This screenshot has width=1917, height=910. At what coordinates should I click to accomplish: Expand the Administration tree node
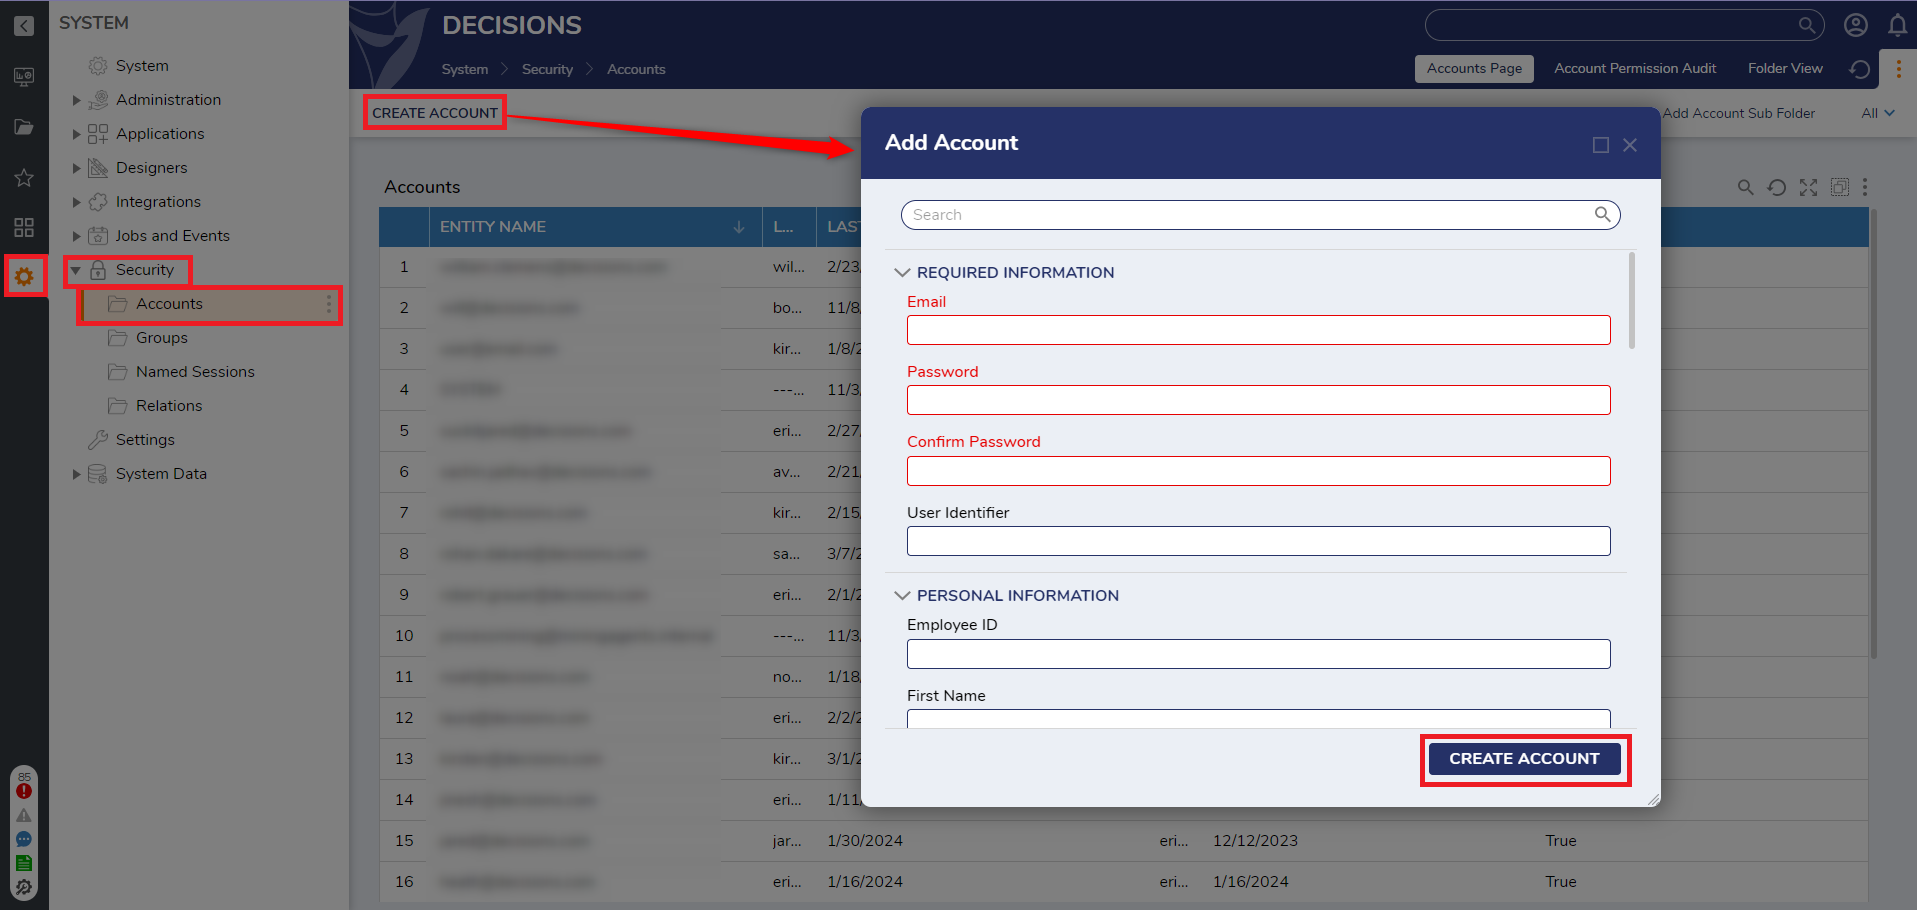[76, 100]
